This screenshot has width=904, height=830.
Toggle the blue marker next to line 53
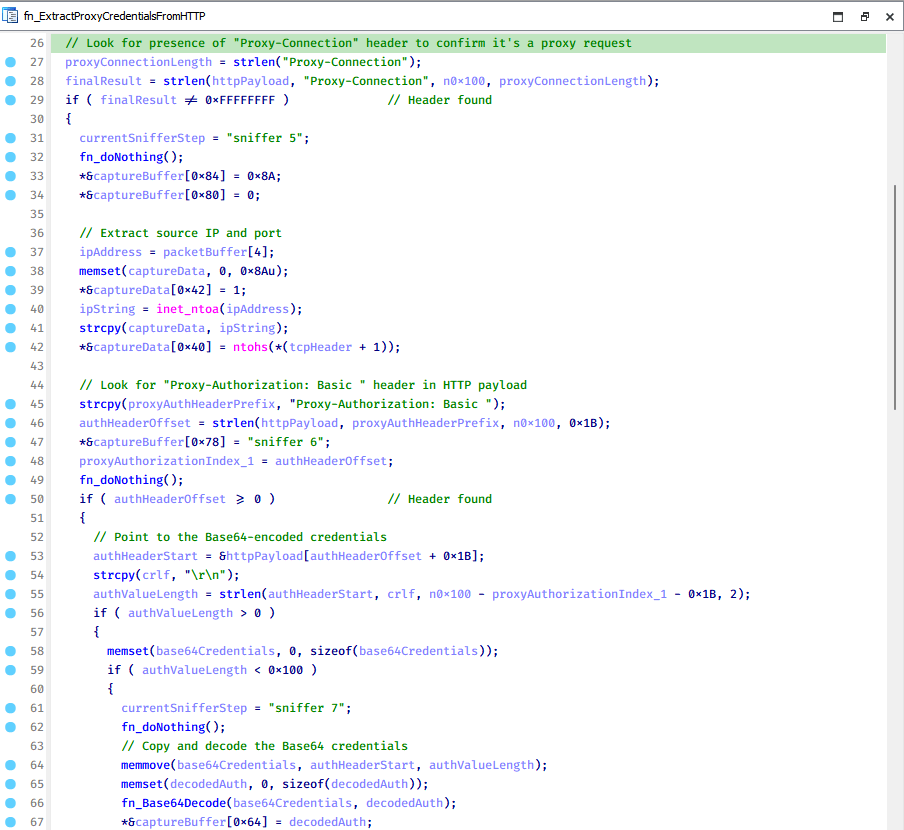[10, 555]
